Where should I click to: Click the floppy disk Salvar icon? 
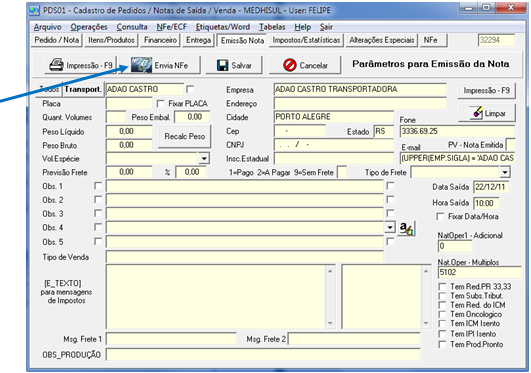coord(222,65)
